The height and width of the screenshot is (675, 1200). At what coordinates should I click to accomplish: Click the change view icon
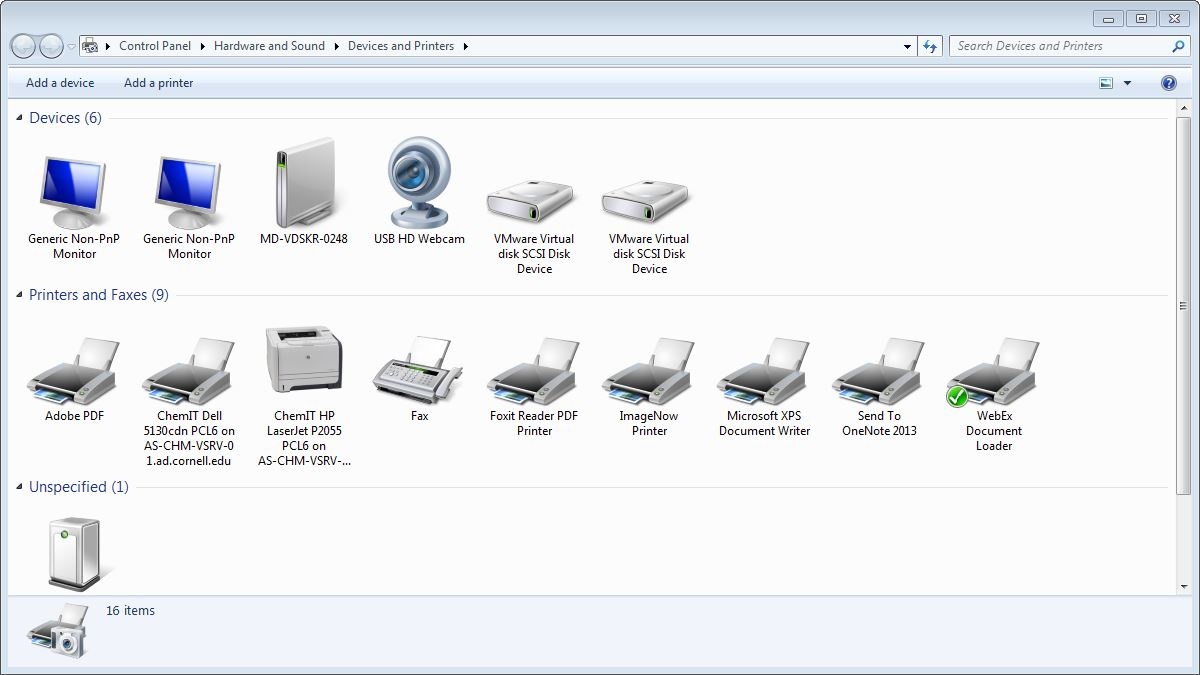[1106, 83]
